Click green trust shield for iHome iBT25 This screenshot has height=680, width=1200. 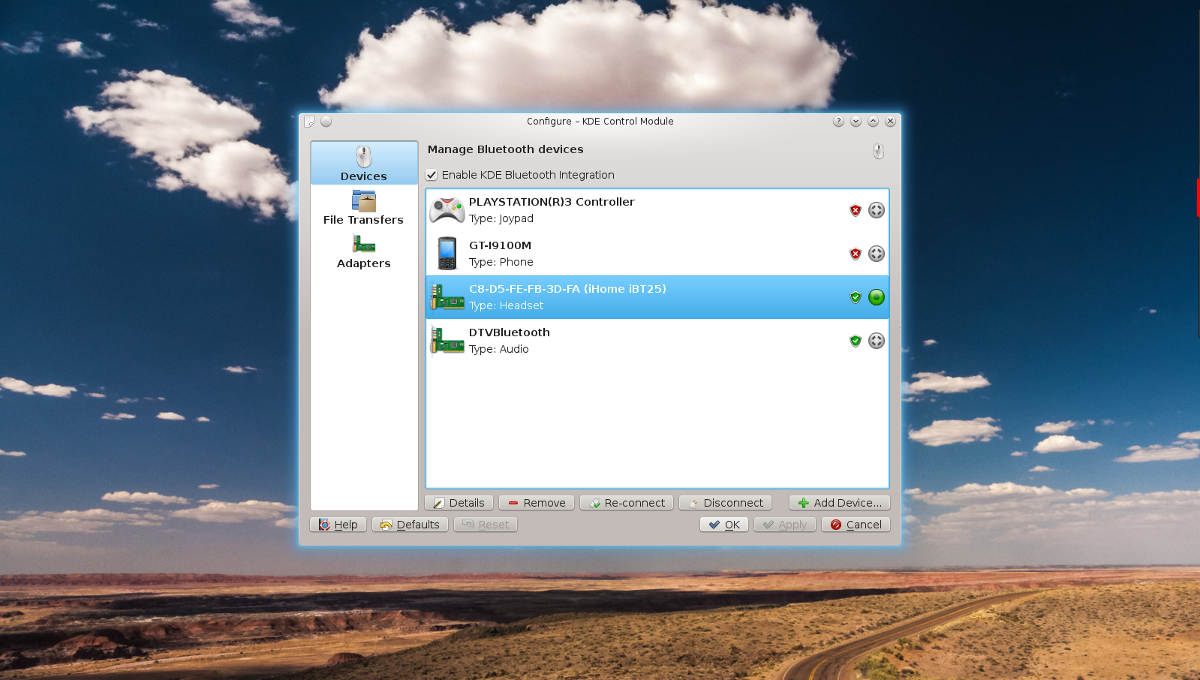coord(855,297)
